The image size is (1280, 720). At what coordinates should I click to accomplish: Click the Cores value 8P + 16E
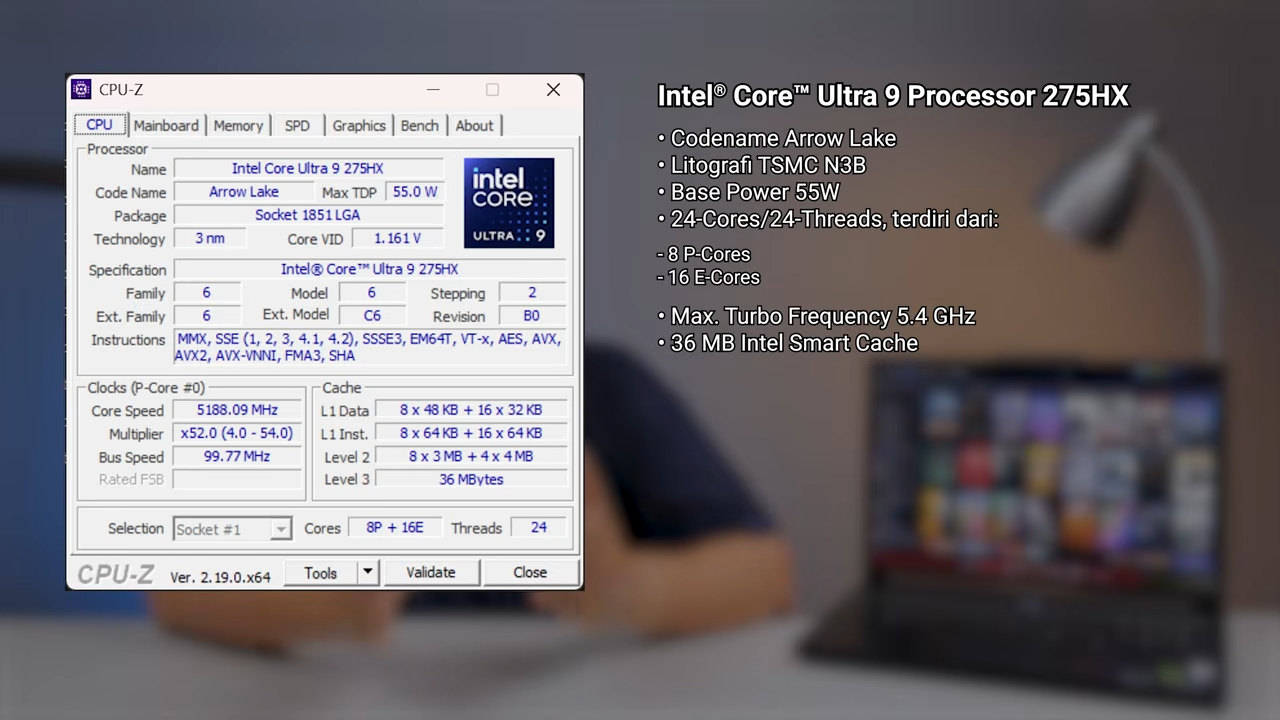tap(395, 528)
